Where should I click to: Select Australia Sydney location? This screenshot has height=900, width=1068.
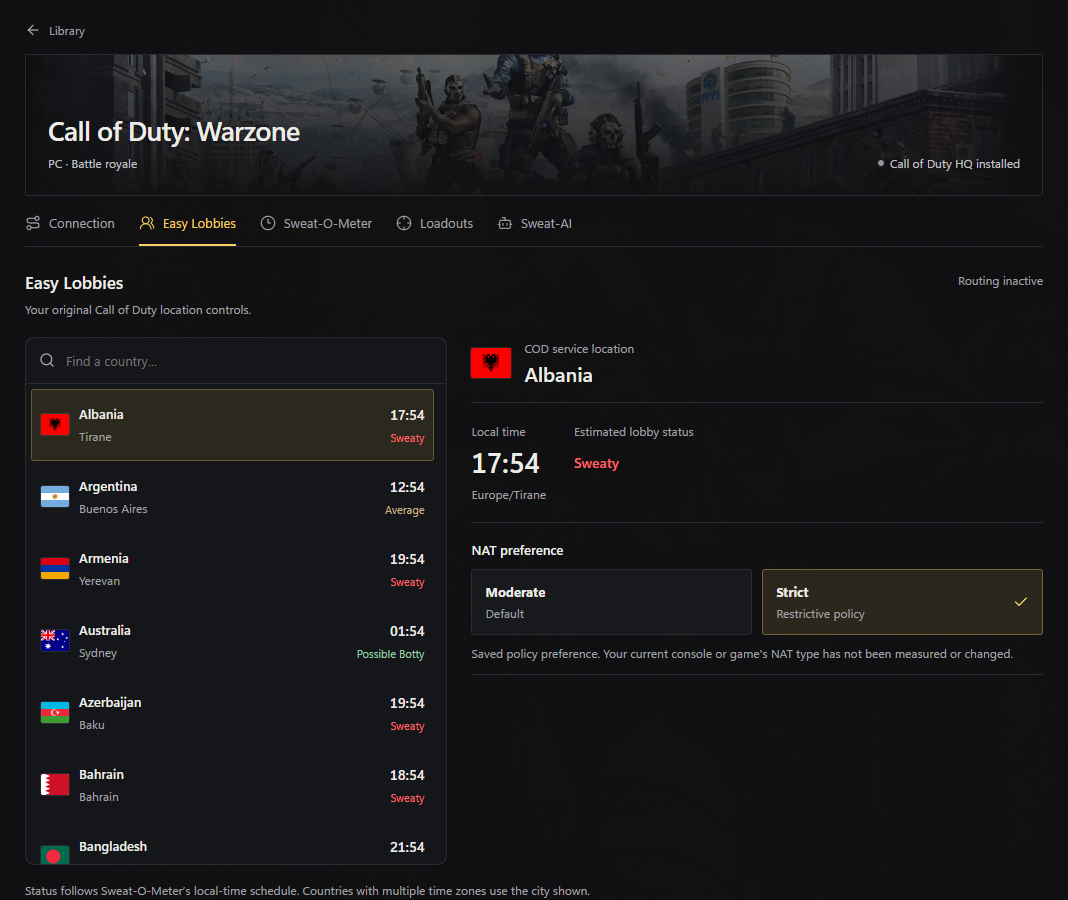tap(232, 641)
